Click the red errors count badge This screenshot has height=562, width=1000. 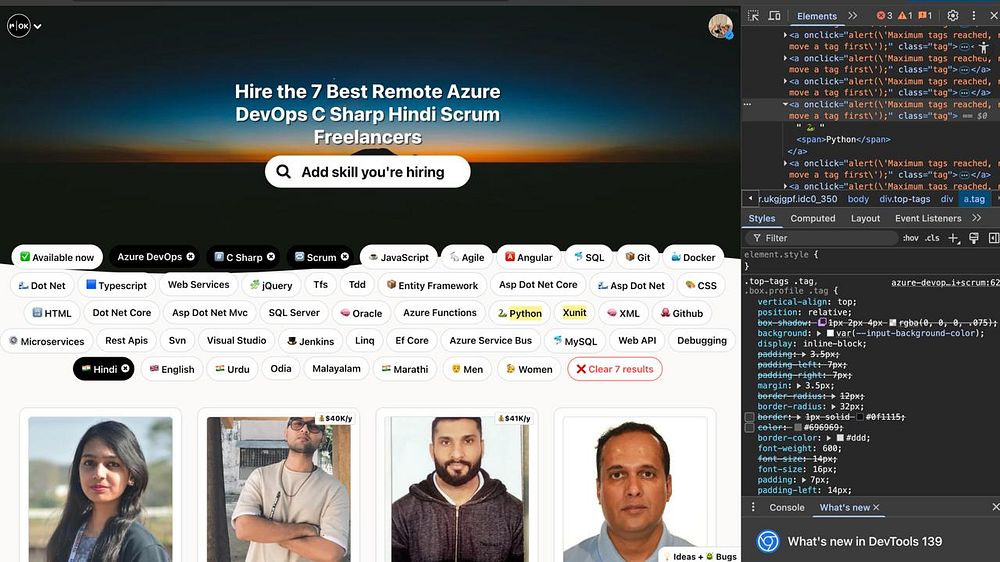885,15
